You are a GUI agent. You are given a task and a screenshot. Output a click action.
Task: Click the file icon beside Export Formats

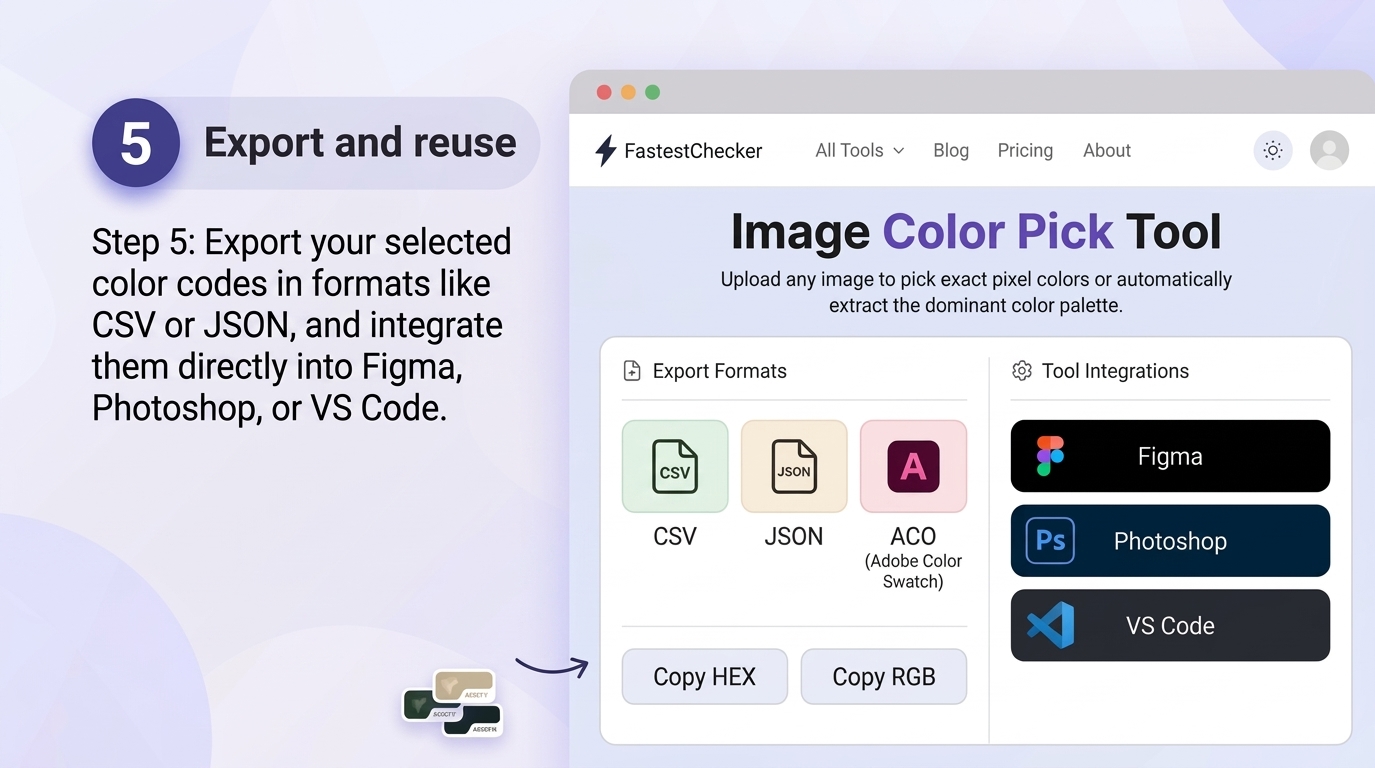tap(632, 371)
